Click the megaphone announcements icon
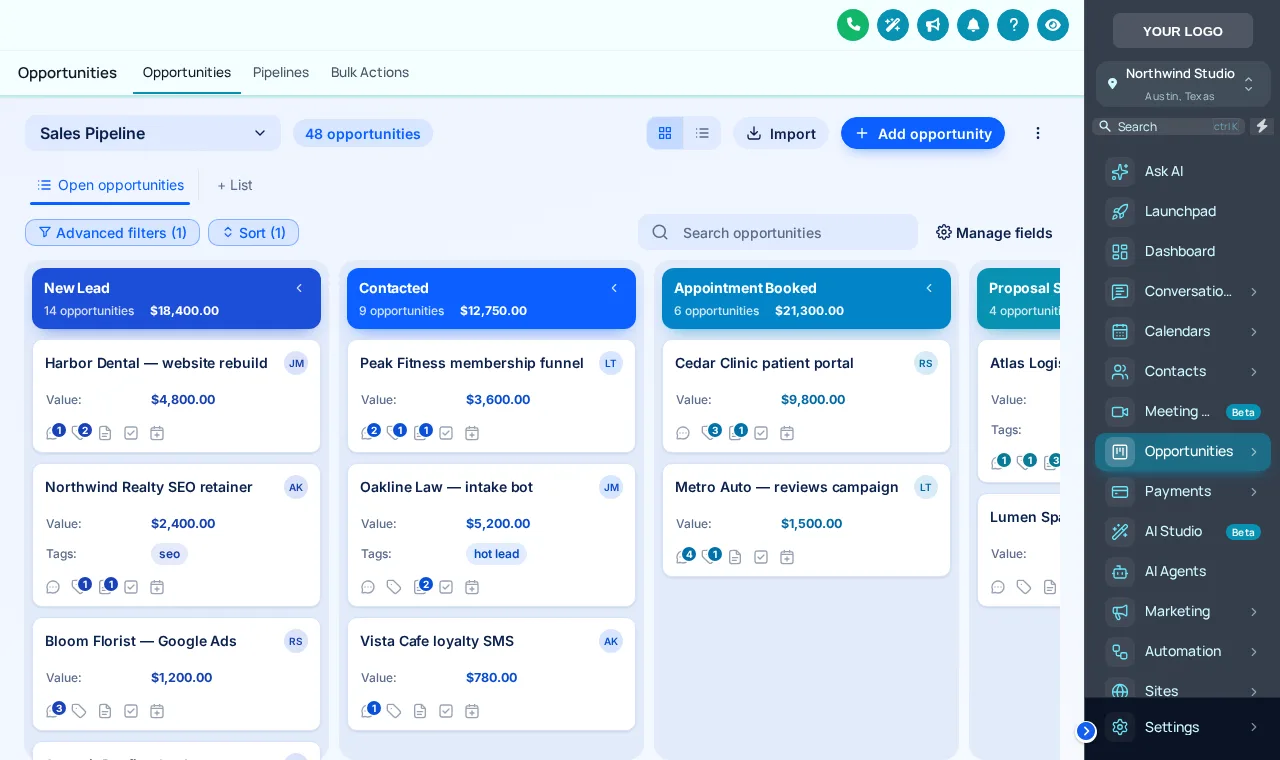The height and width of the screenshot is (760, 1280). (x=933, y=25)
